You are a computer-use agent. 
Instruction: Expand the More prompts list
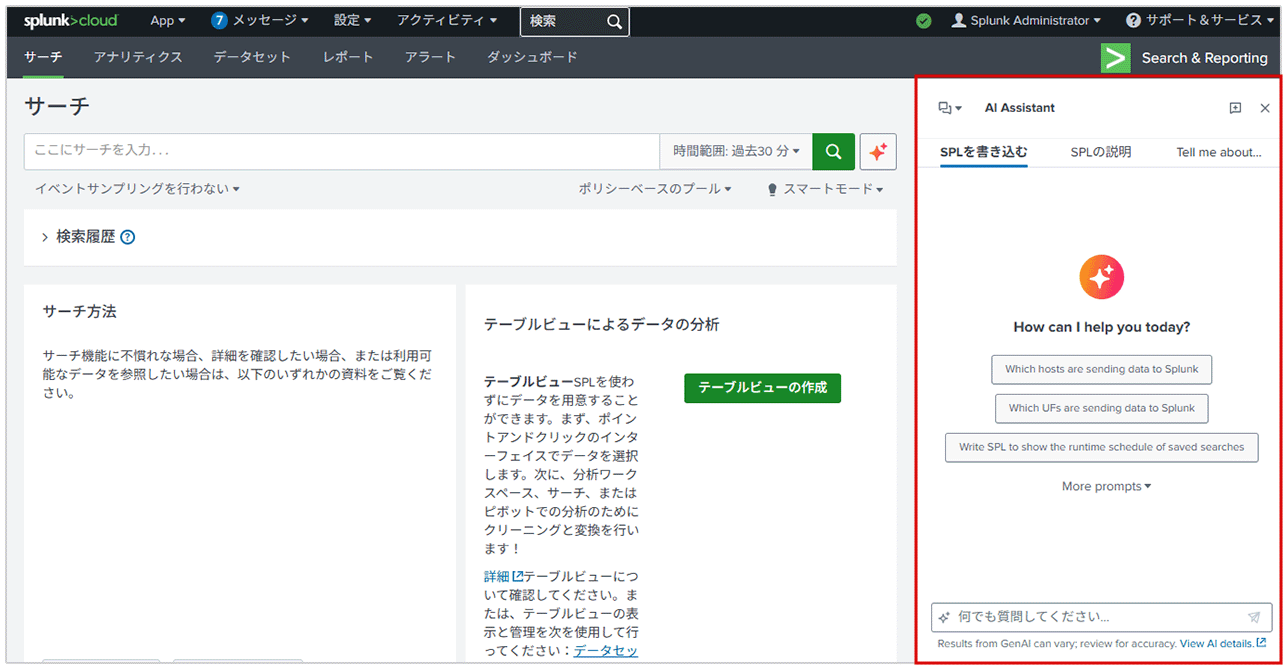coord(1106,487)
